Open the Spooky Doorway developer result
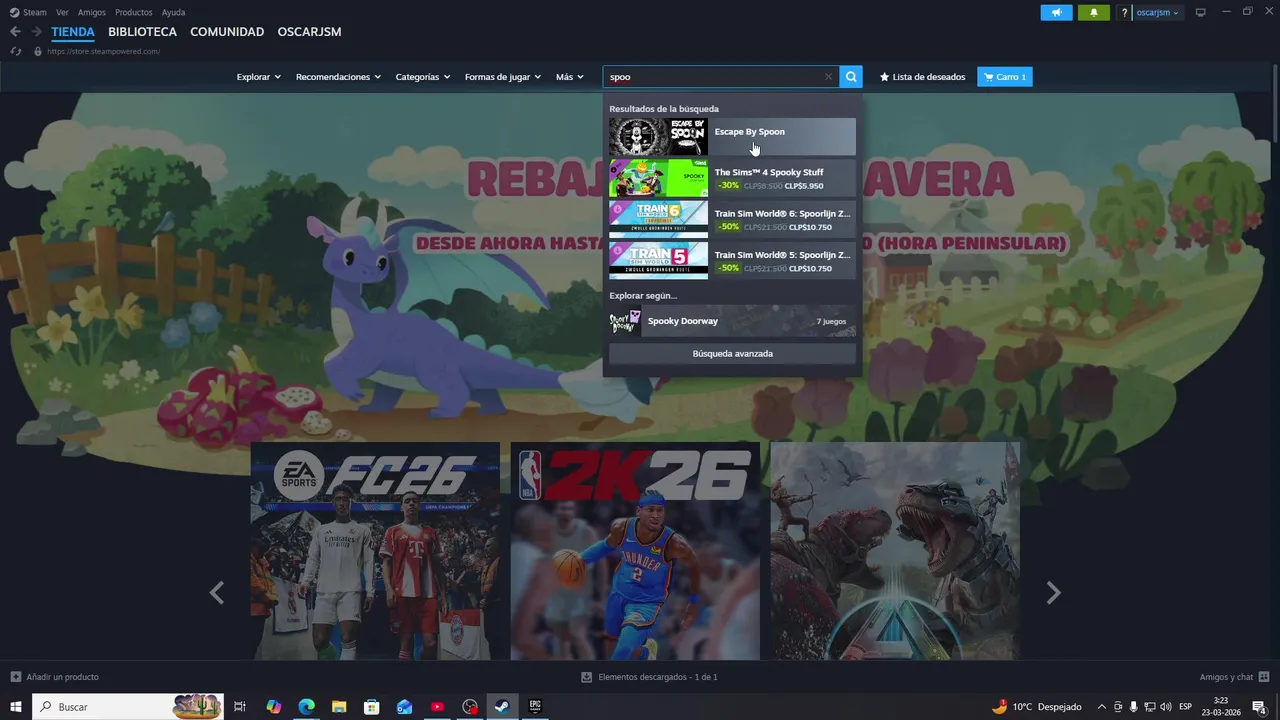This screenshot has width=1280, height=720. [x=732, y=321]
